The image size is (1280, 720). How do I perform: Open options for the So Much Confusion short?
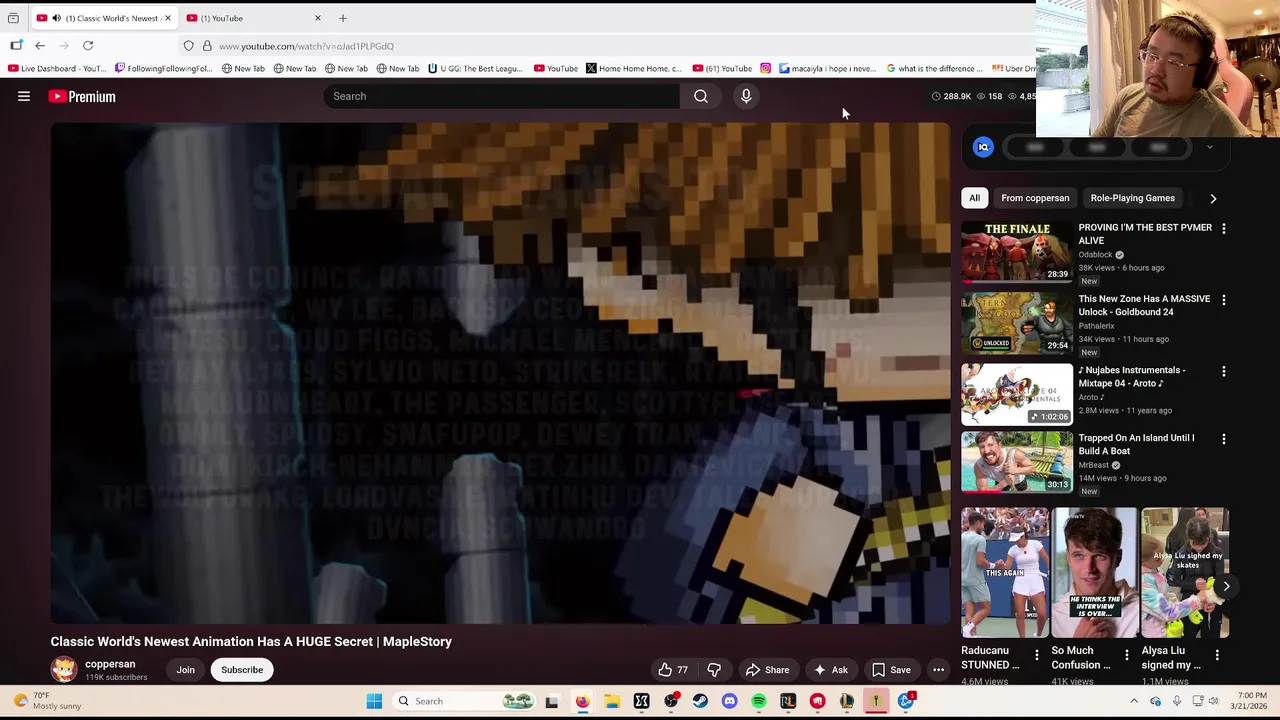pos(1126,656)
